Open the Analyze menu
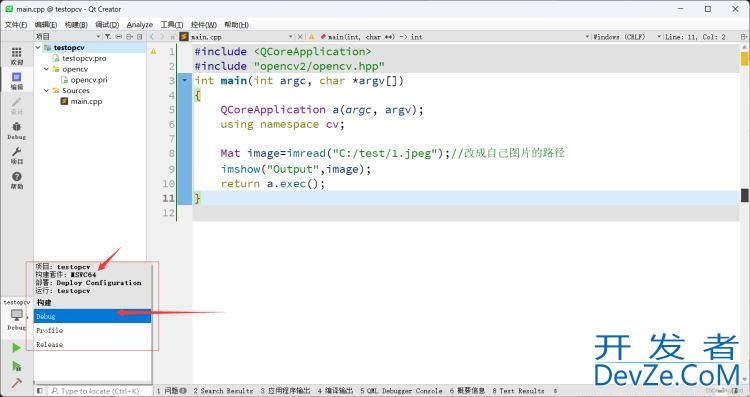Viewport: 750px width, 397px height. pyautogui.click(x=140, y=24)
